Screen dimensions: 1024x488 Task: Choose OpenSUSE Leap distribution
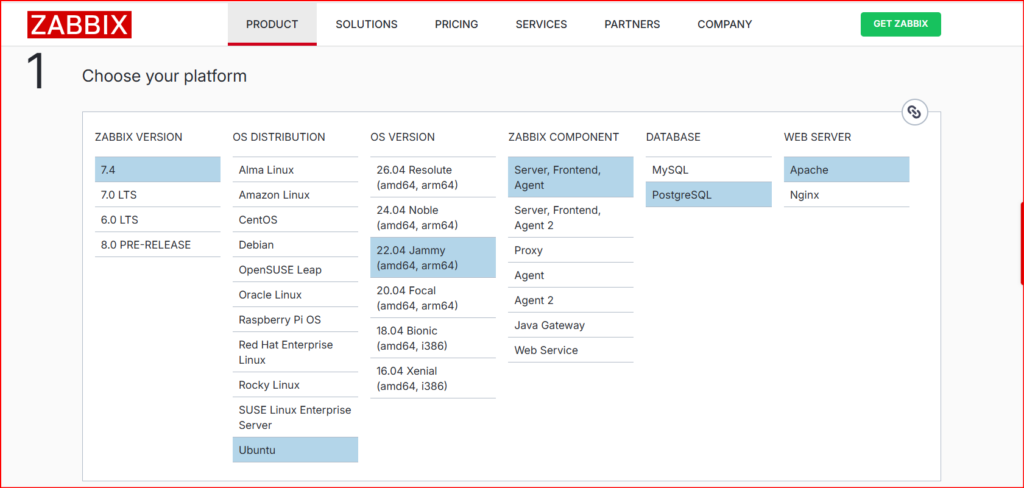pyautogui.click(x=295, y=270)
